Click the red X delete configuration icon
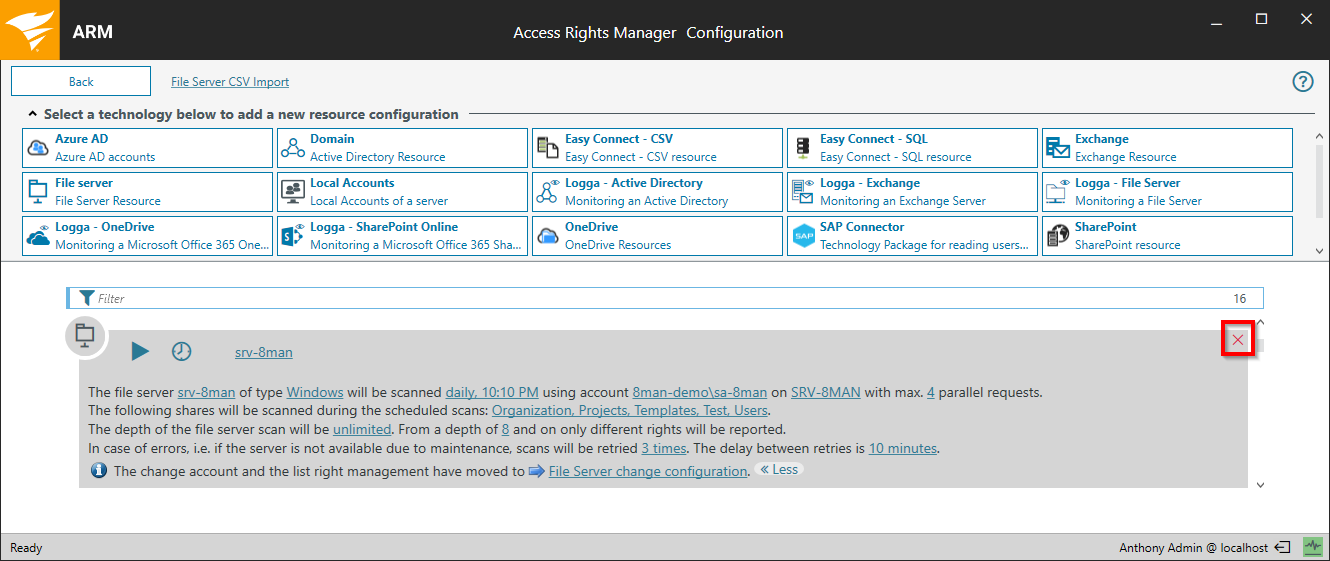This screenshot has width=1330, height=561. [x=1238, y=341]
